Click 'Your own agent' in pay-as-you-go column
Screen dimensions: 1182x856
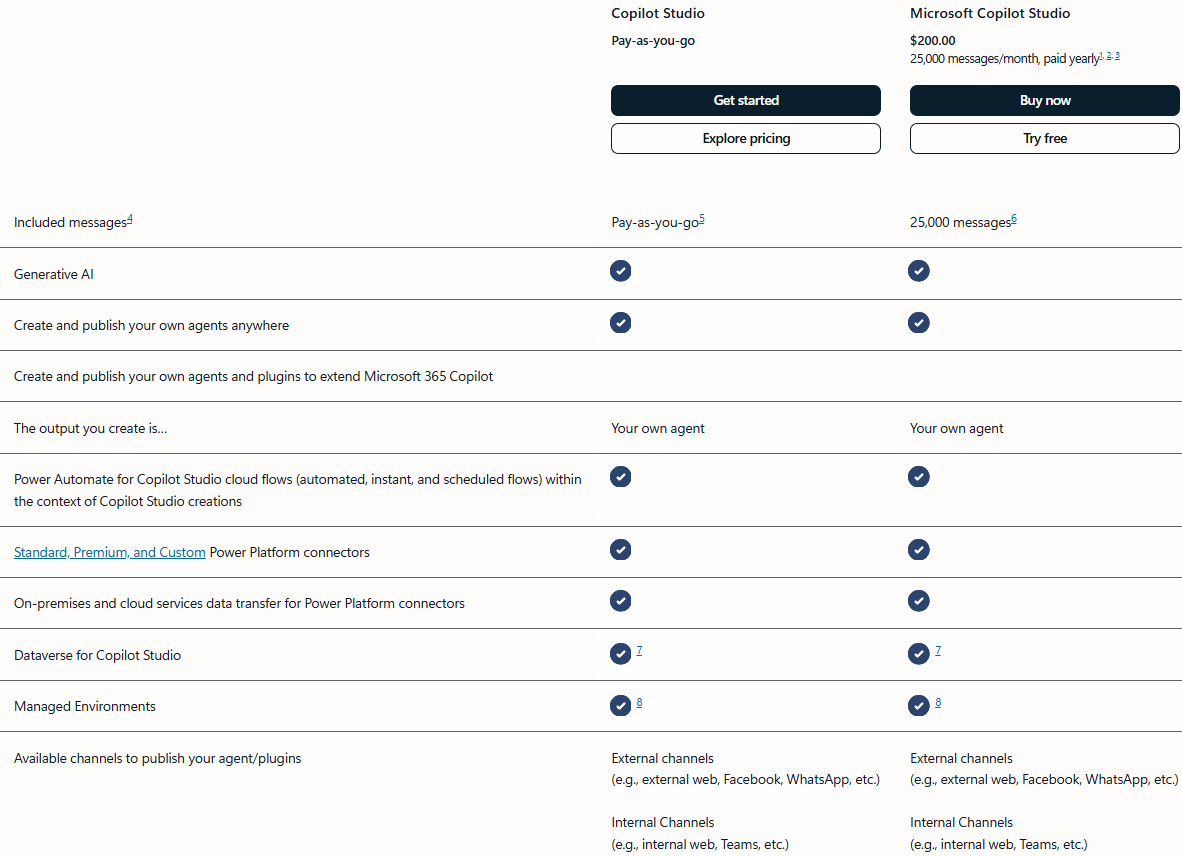(658, 429)
